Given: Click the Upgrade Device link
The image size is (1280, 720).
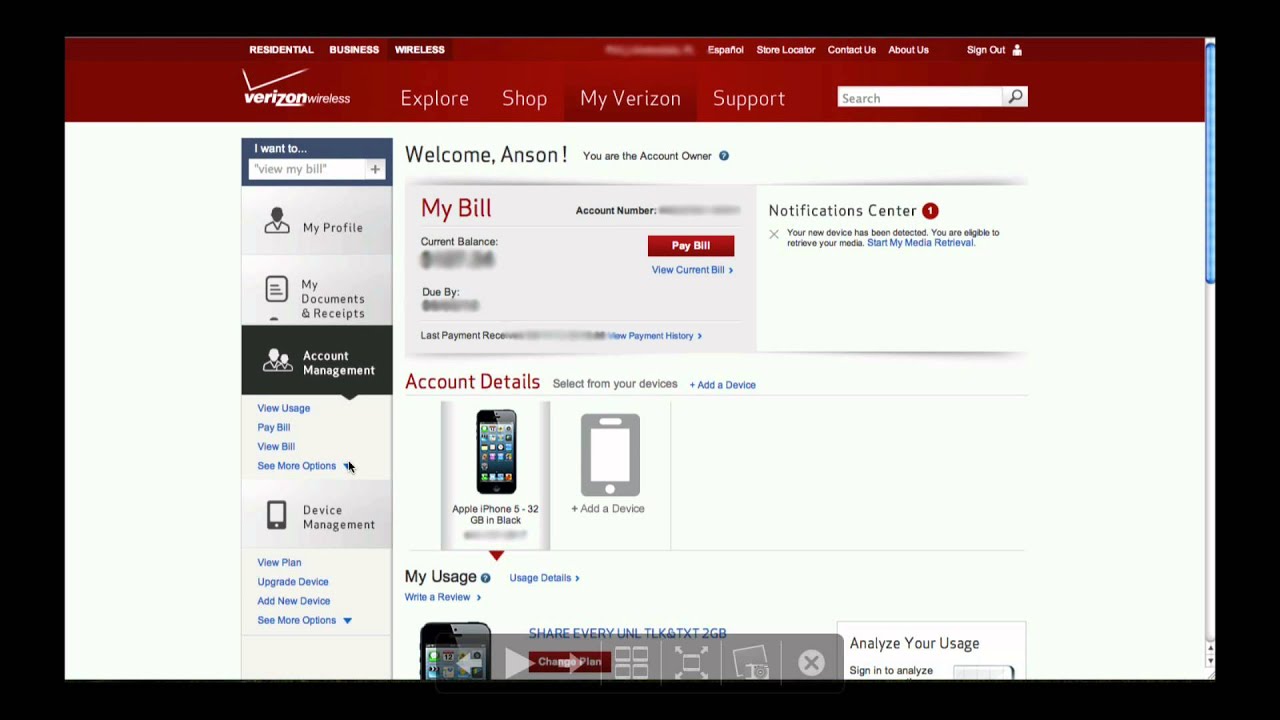Looking at the screenshot, I should [x=292, y=582].
